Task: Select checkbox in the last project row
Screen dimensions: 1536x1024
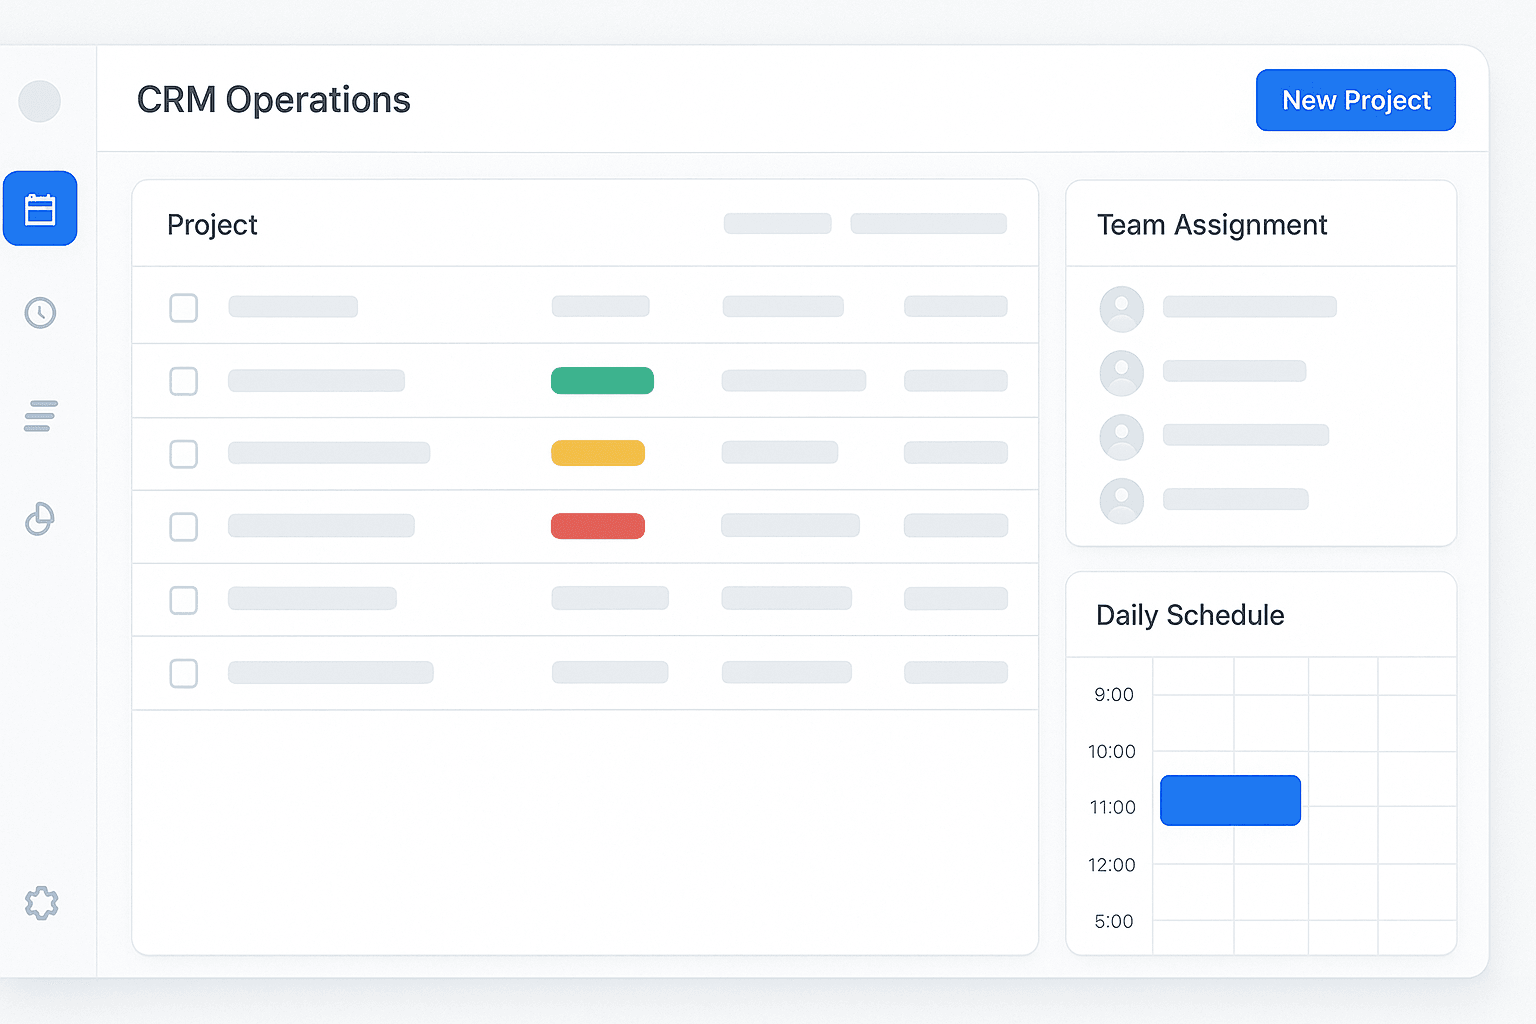Action: [184, 674]
